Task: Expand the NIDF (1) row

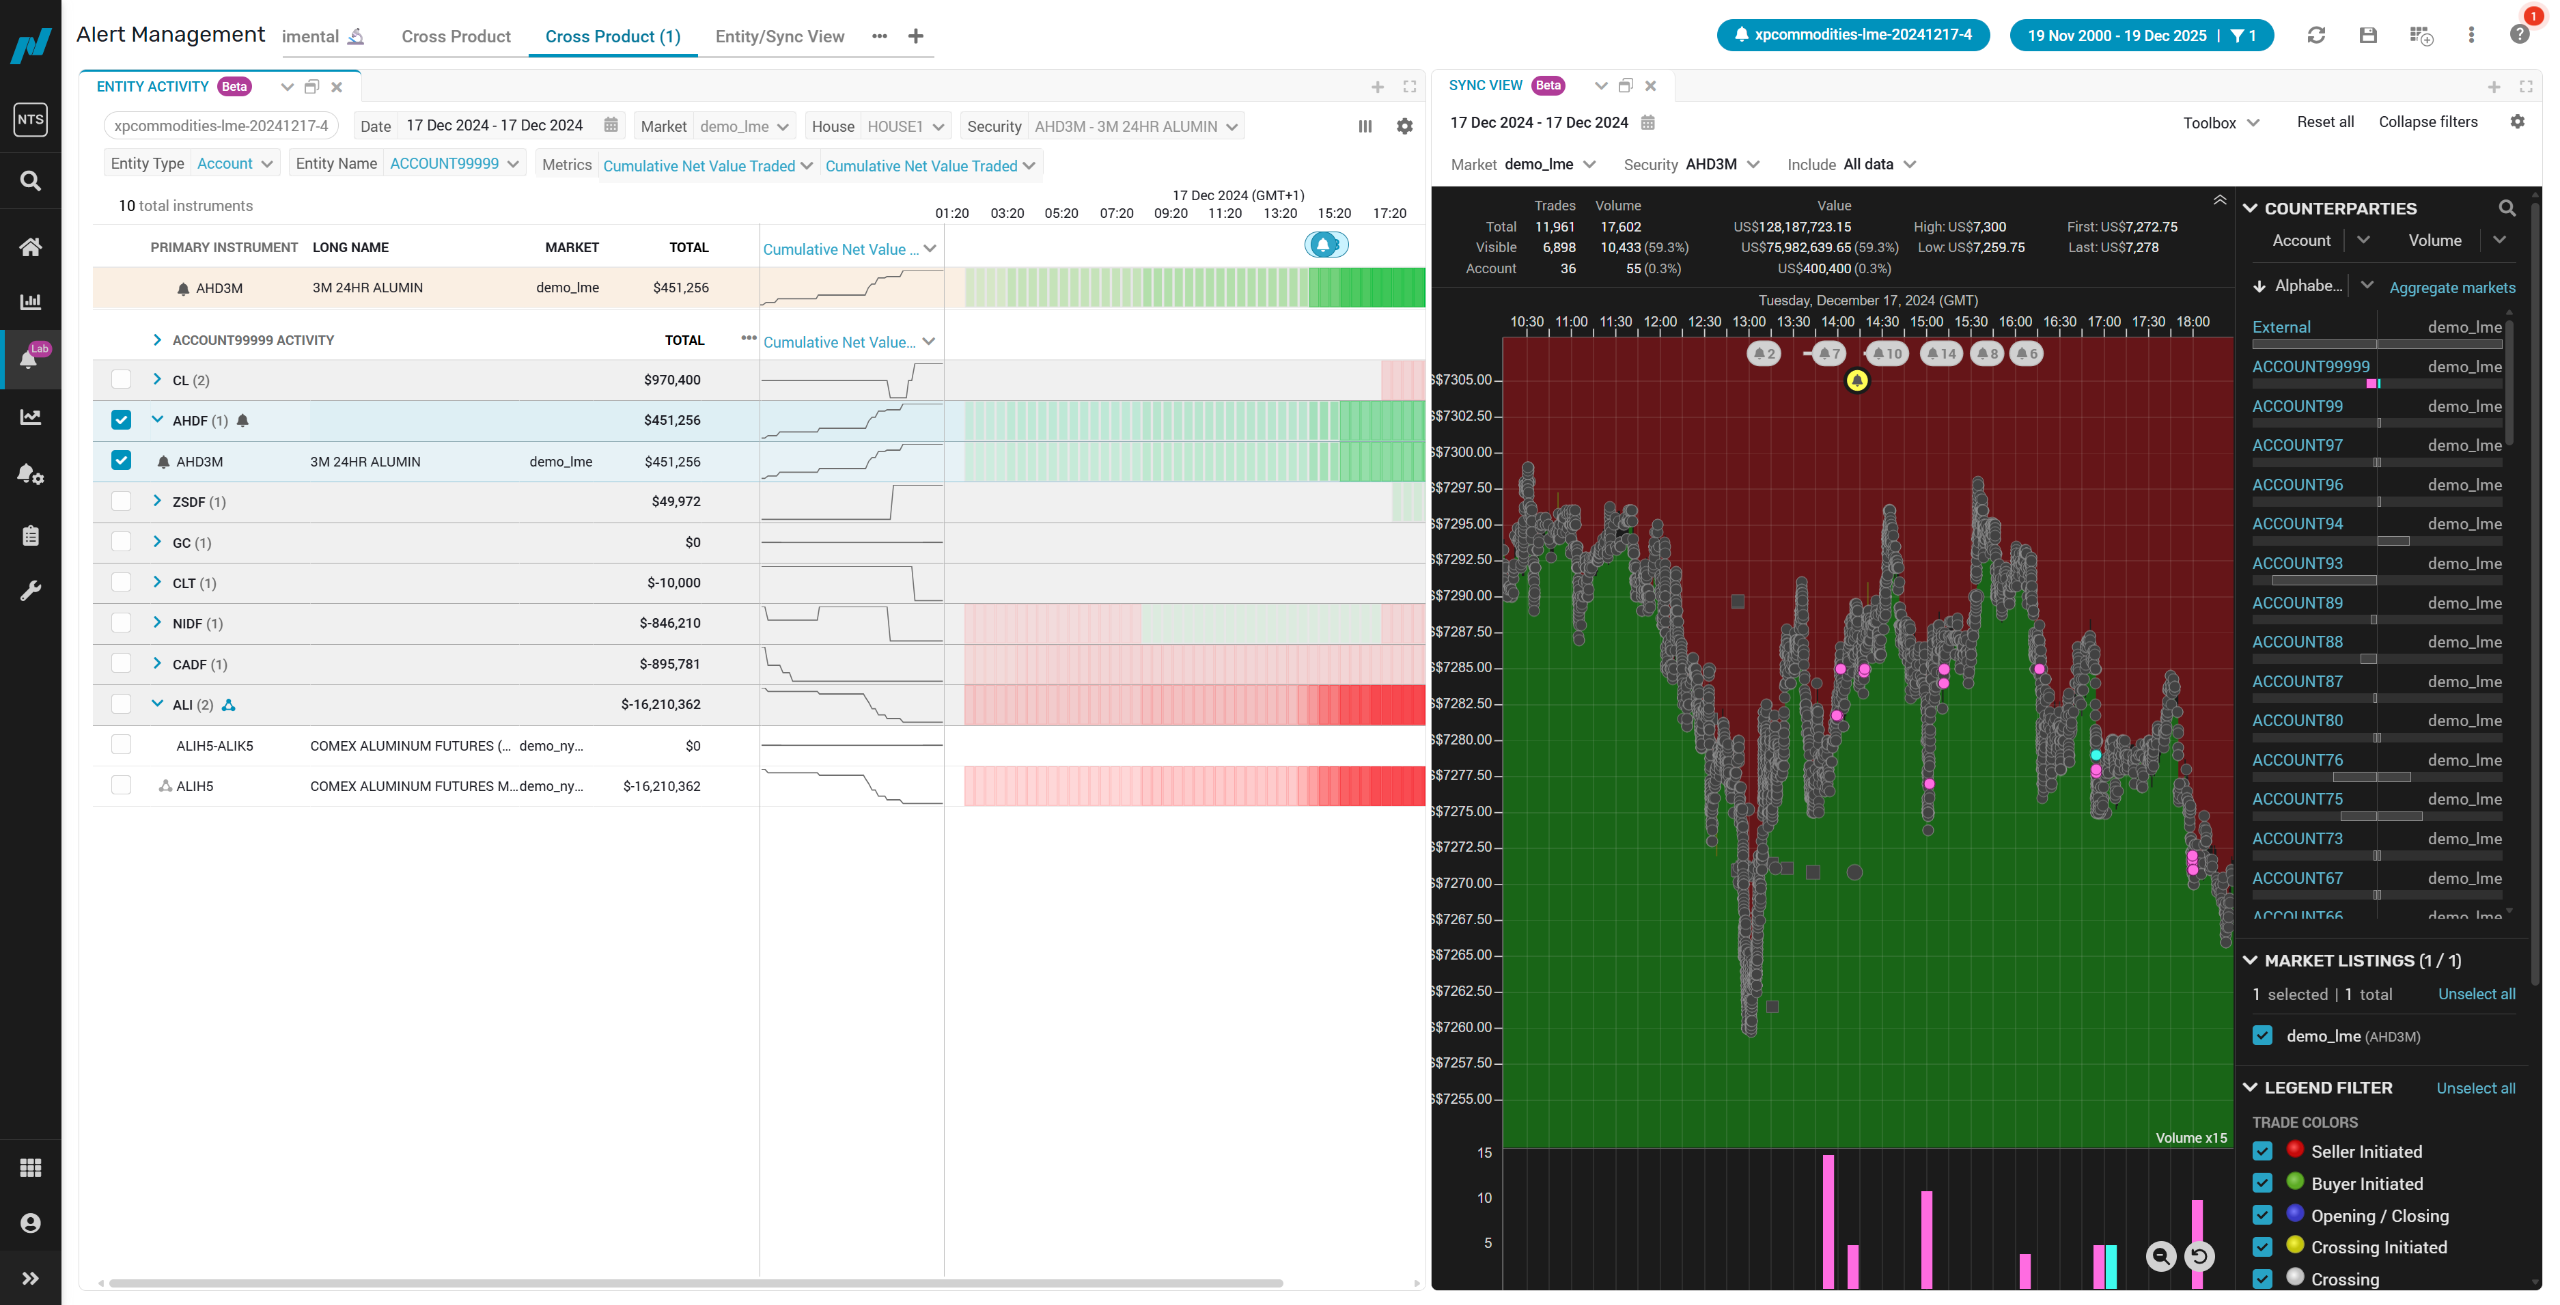Action: click(157, 622)
